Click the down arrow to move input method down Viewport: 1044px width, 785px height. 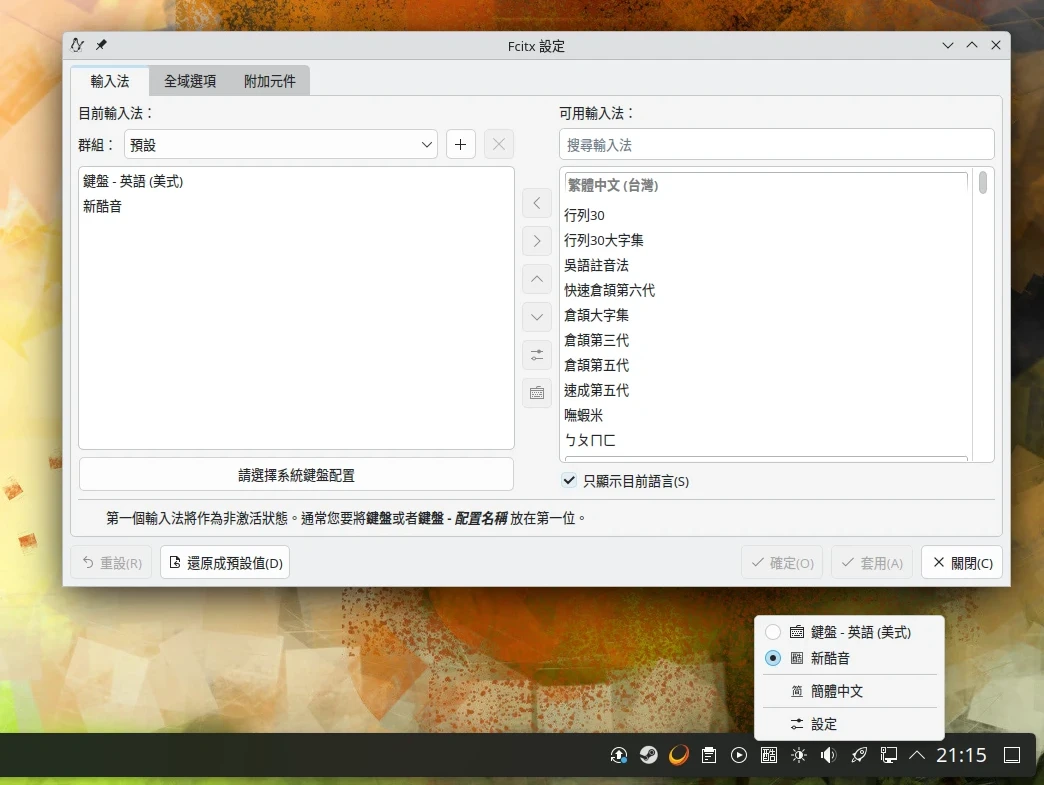(537, 317)
